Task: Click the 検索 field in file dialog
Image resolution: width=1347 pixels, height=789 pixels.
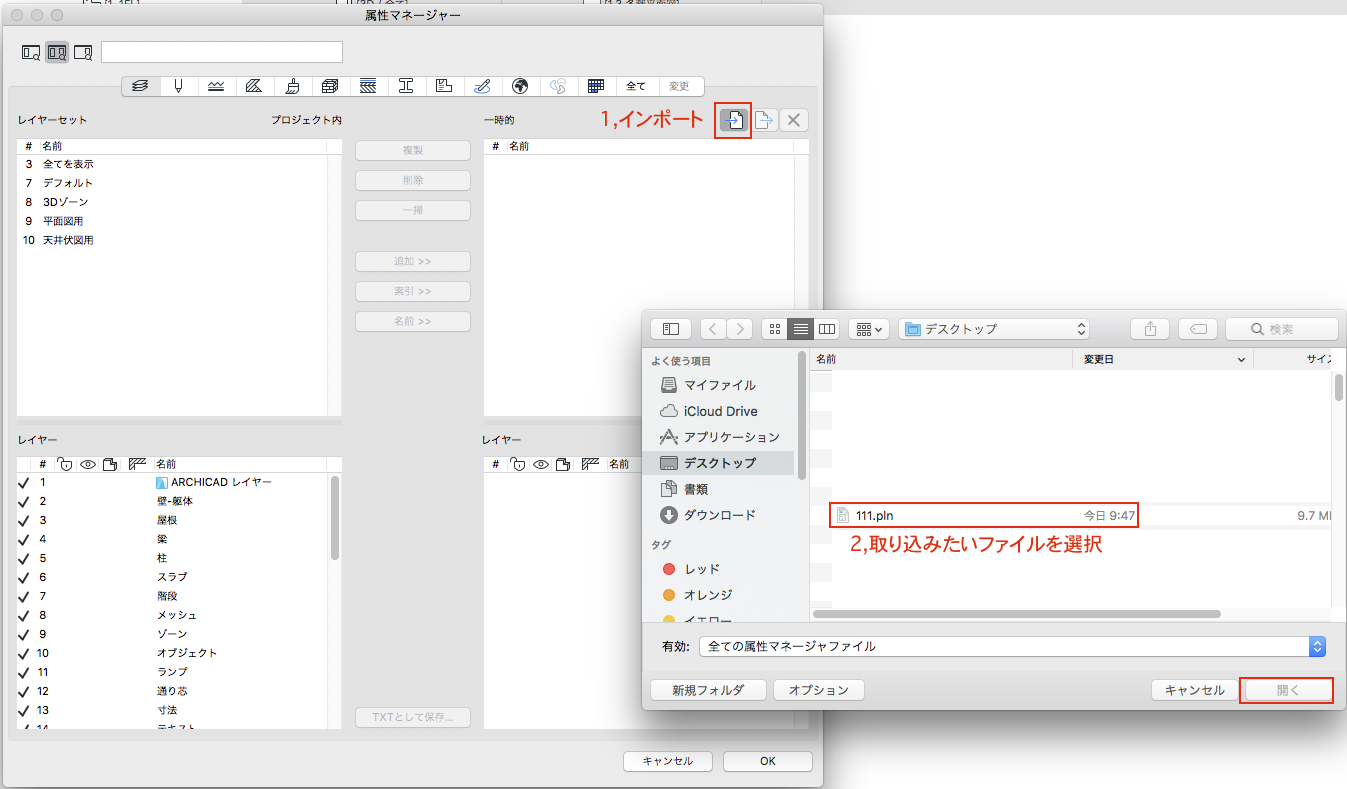Action: point(1281,329)
